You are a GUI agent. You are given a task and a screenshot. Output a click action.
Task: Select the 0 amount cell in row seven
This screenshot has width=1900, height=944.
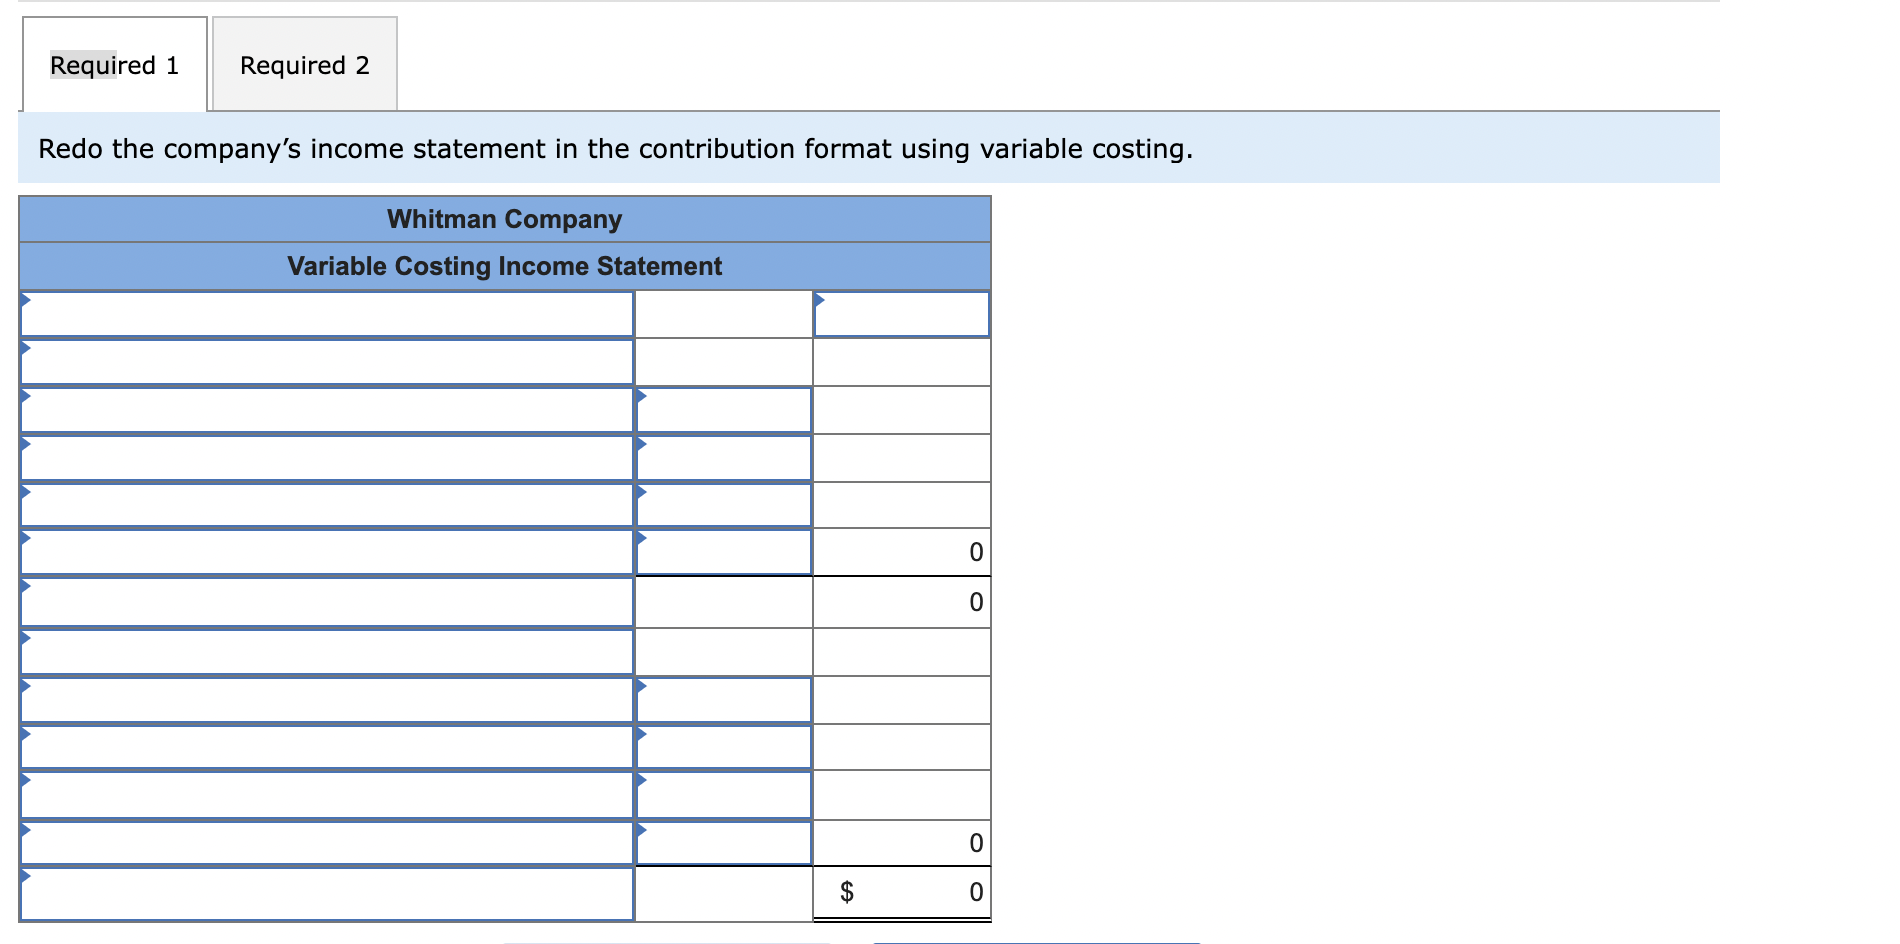tap(900, 601)
